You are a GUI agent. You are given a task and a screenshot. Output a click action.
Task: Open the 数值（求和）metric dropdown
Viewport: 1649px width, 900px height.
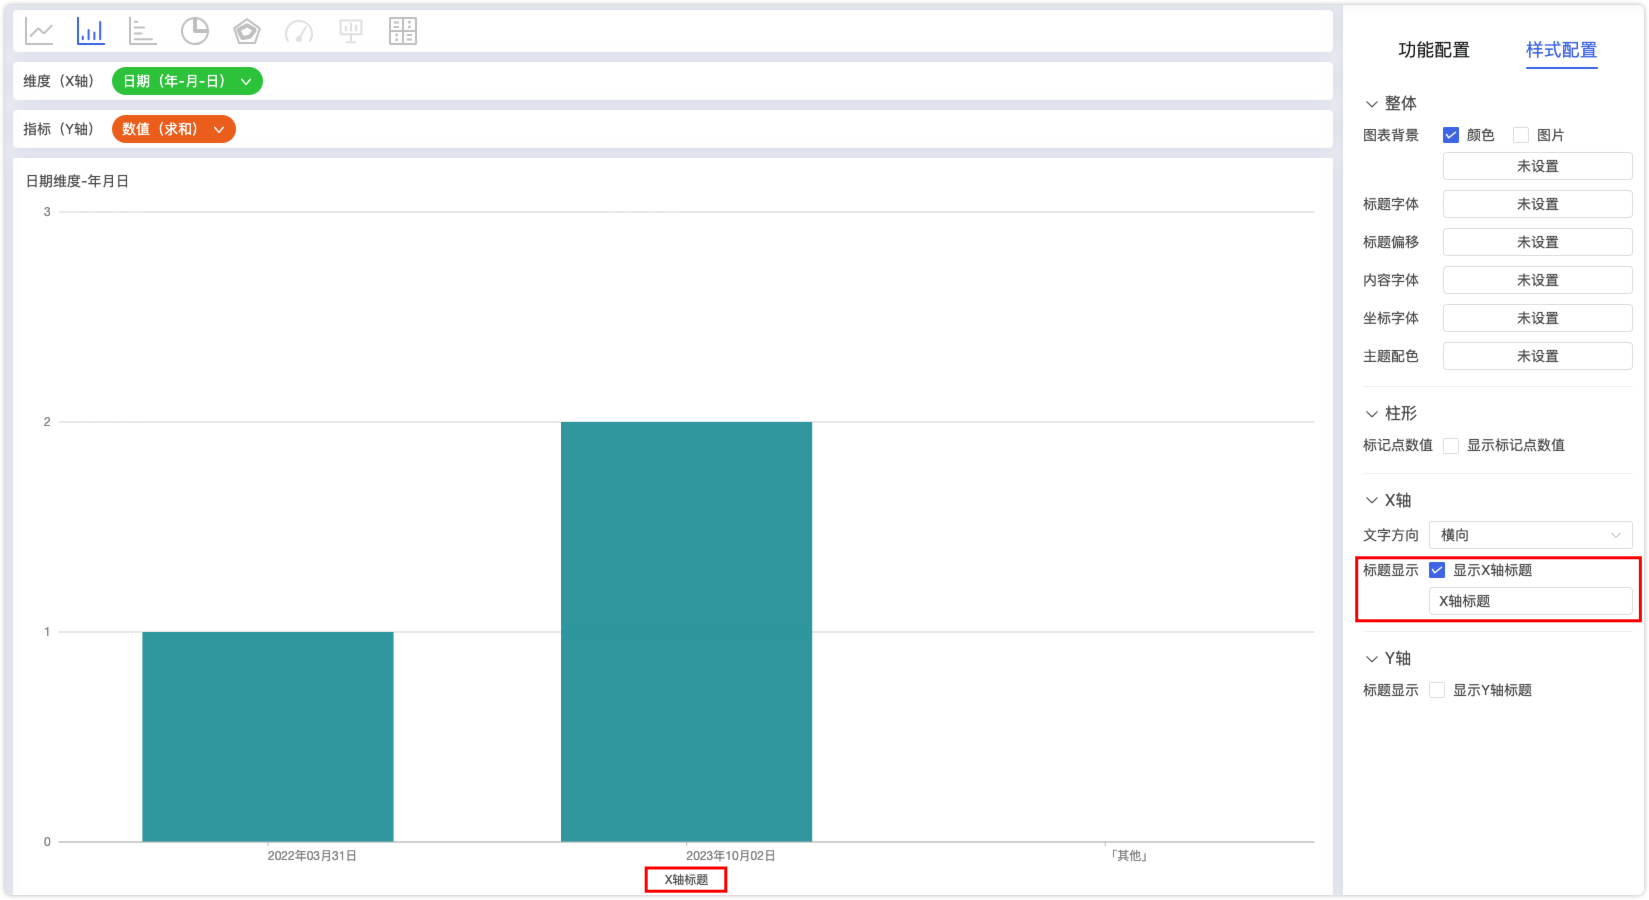coord(173,129)
